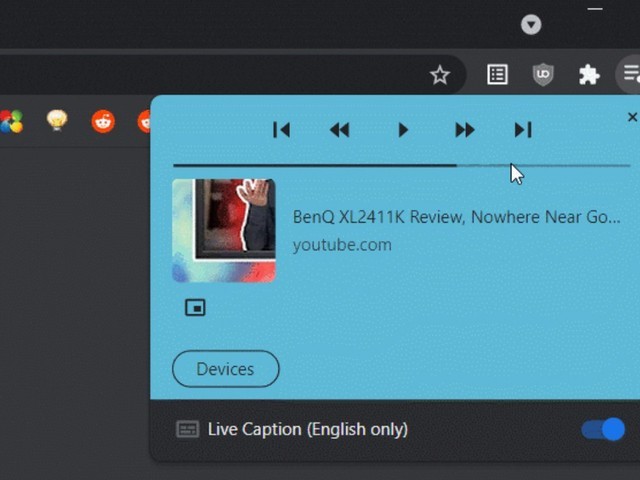This screenshot has width=640, height=480.
Task: Enter picture-in-picture mode
Action: click(195, 307)
